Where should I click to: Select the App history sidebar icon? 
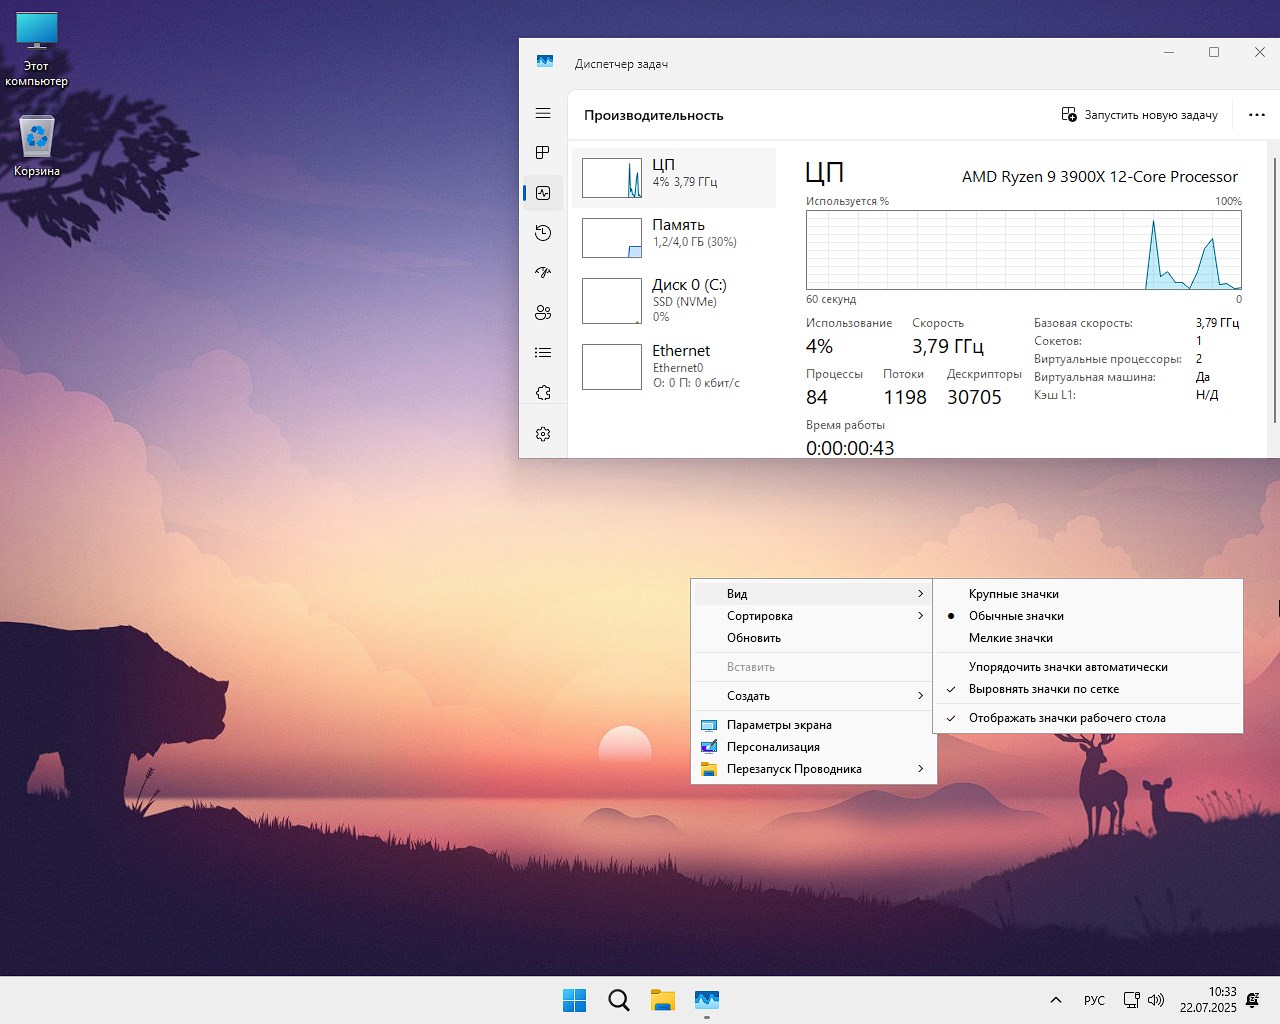[542, 232]
